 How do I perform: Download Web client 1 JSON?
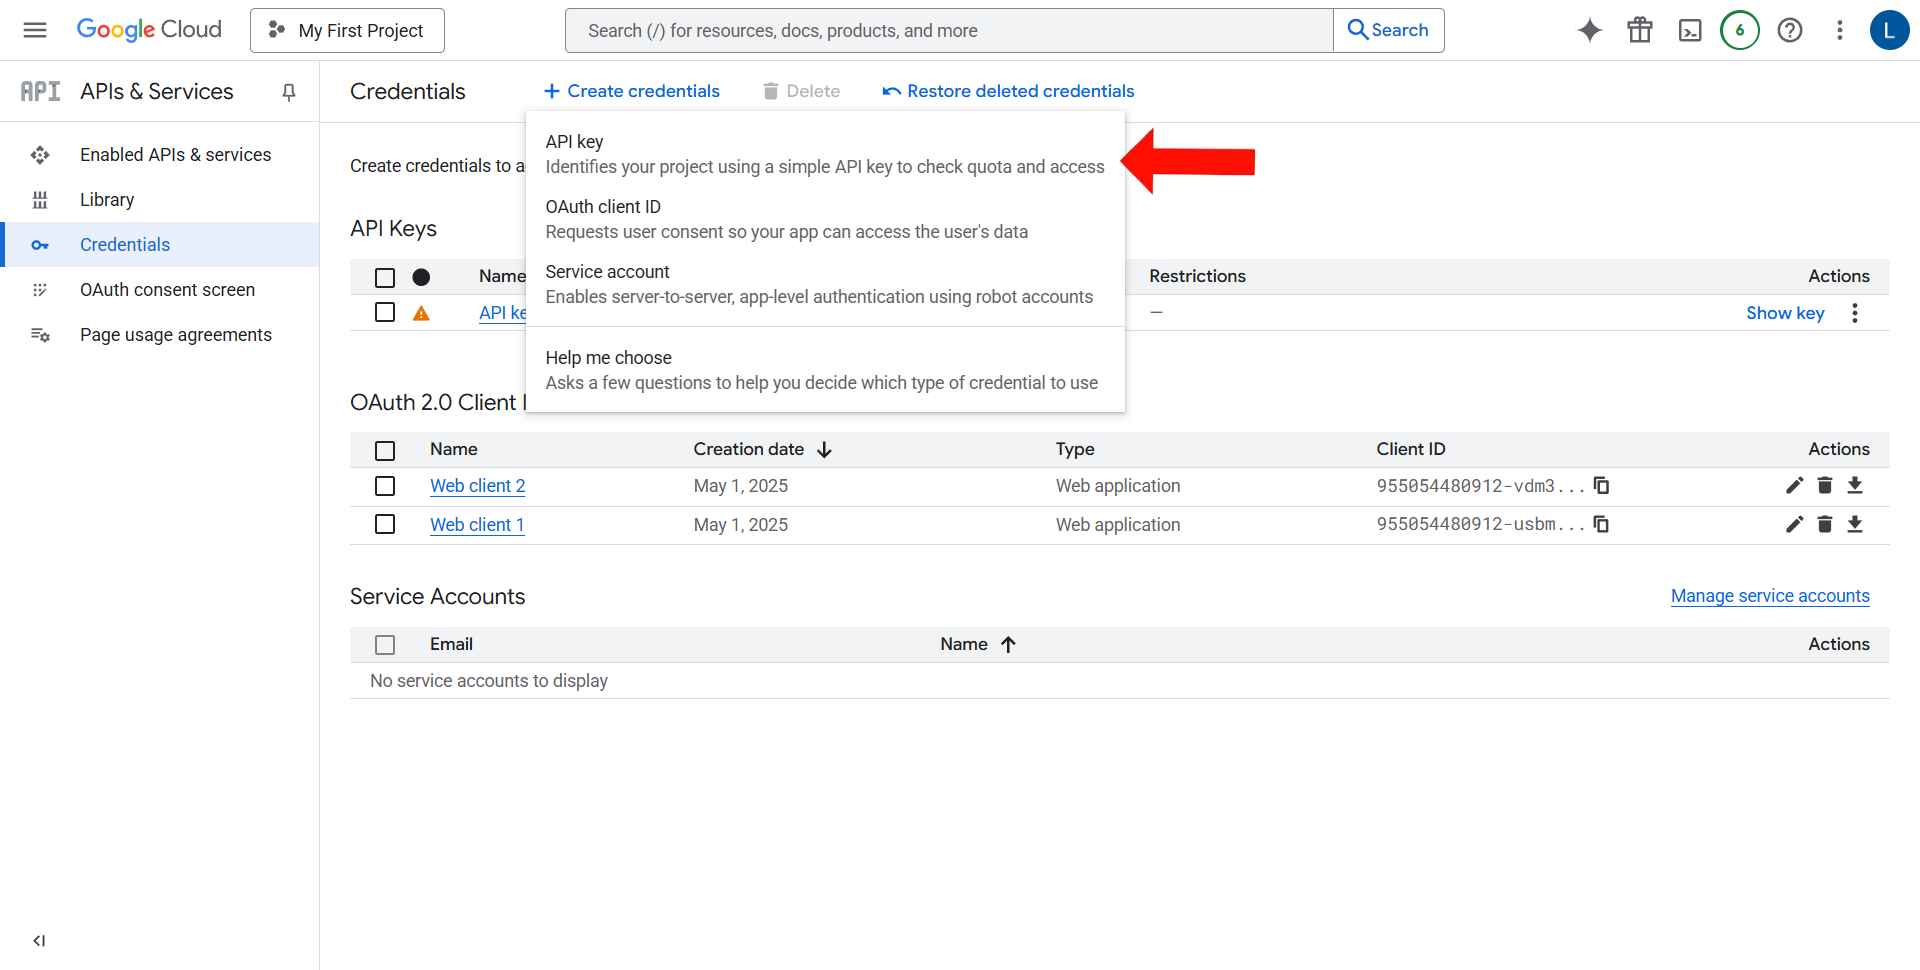[x=1855, y=524]
